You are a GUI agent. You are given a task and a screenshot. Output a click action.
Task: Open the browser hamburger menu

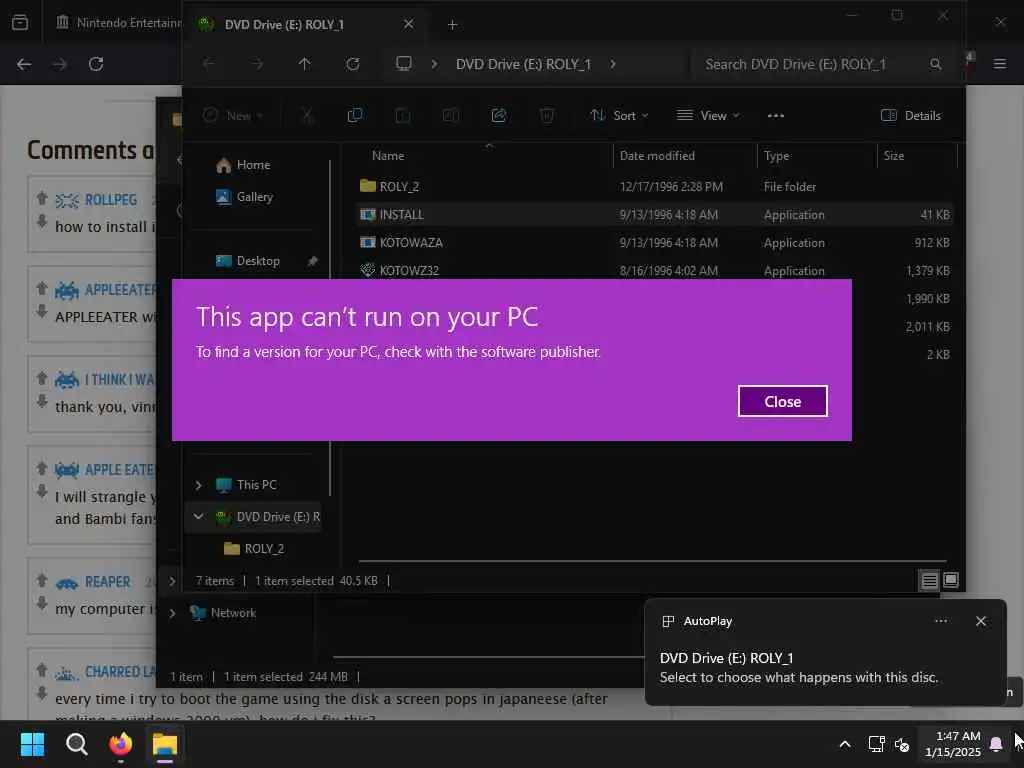999,64
